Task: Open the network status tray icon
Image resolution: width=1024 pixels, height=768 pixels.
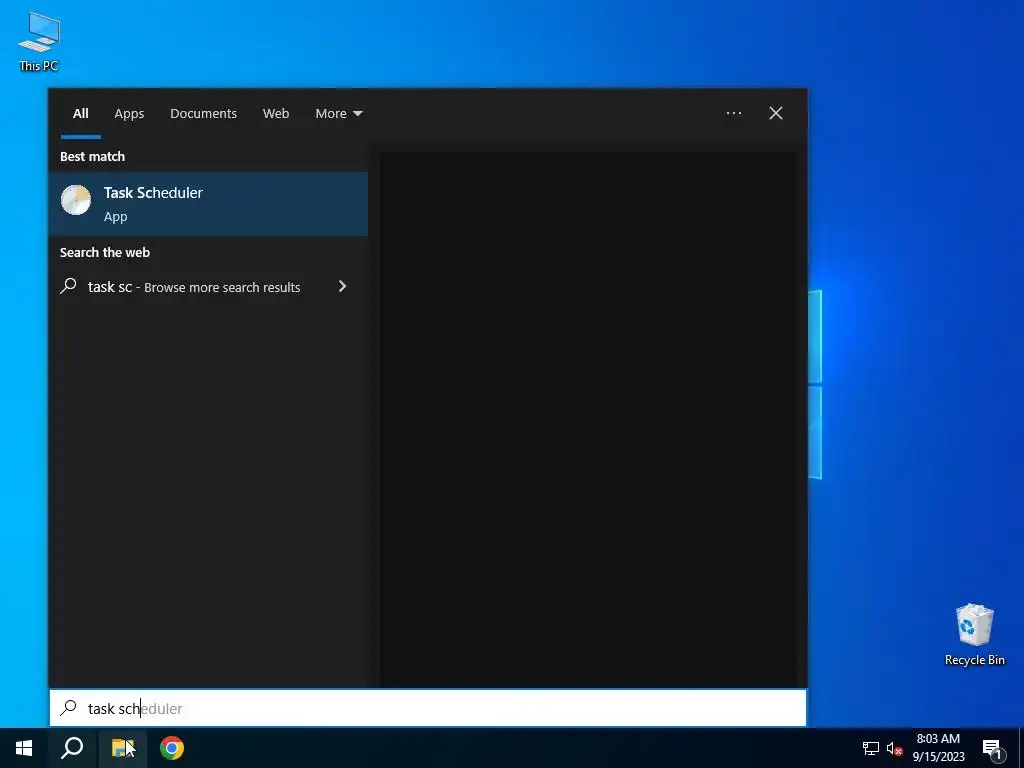Action: coord(871,748)
